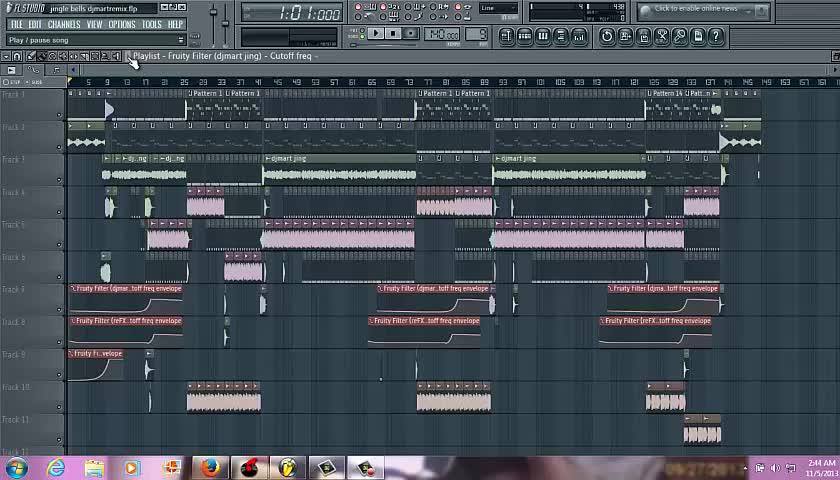Open the playlist options dropdown arrow
The image size is (840, 480).
(x=6, y=56)
